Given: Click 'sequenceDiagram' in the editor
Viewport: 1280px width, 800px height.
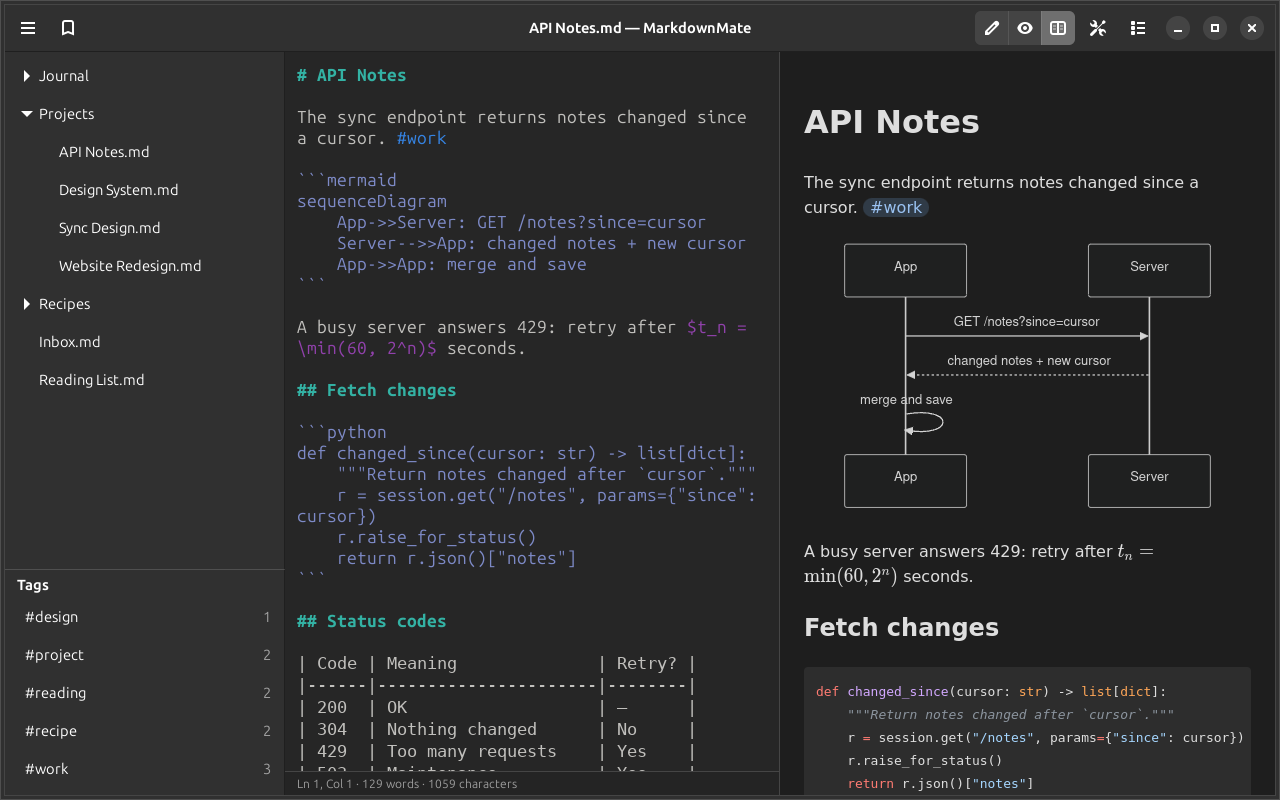Looking at the screenshot, I should pos(372,202).
